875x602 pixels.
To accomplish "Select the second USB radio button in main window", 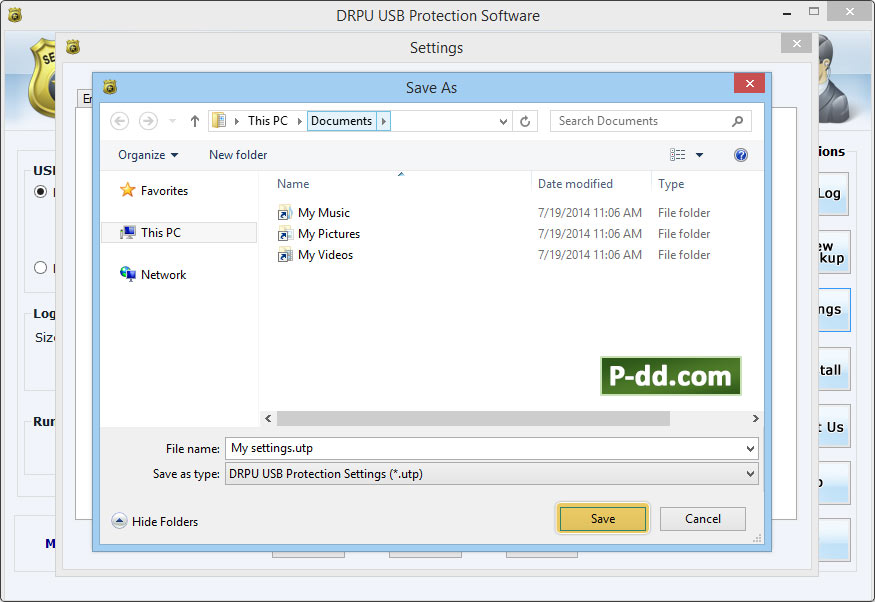I will (40, 267).
